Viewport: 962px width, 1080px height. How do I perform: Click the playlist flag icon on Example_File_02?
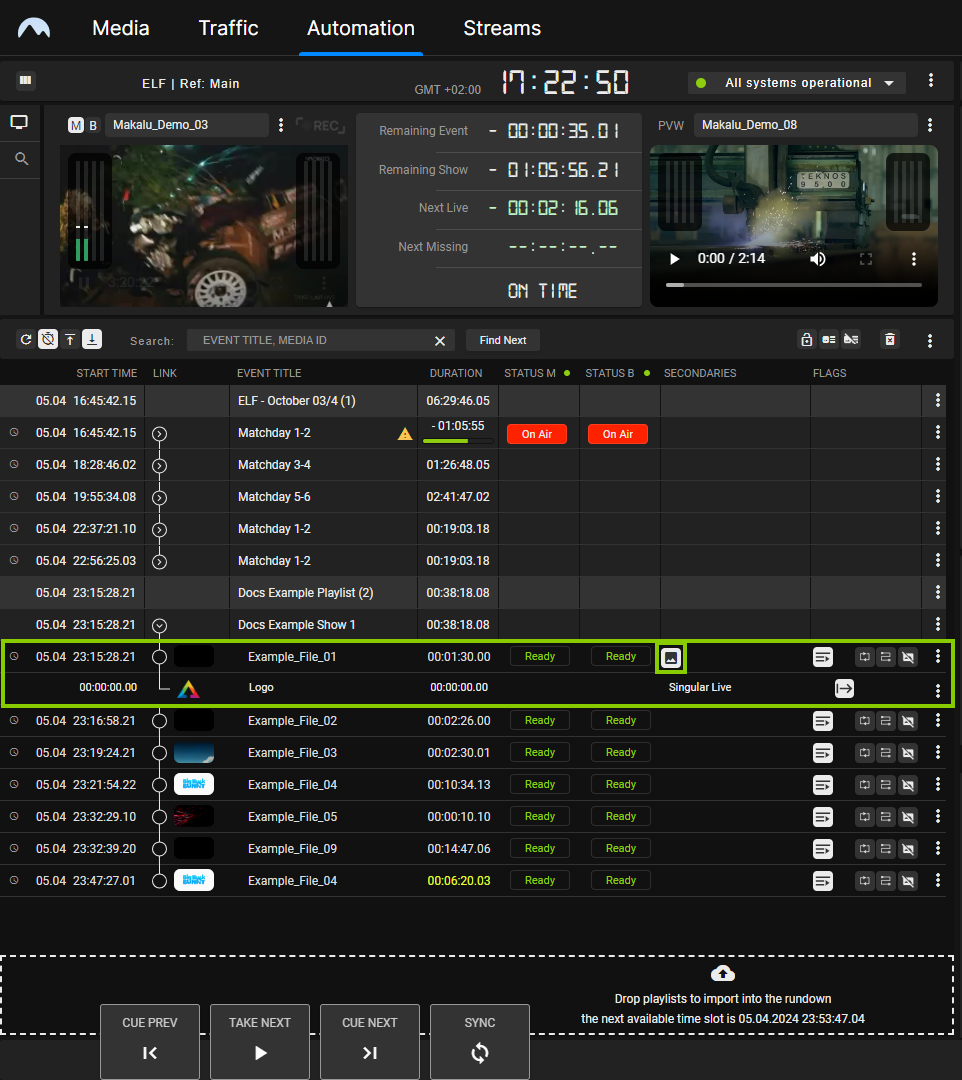[x=822, y=721]
